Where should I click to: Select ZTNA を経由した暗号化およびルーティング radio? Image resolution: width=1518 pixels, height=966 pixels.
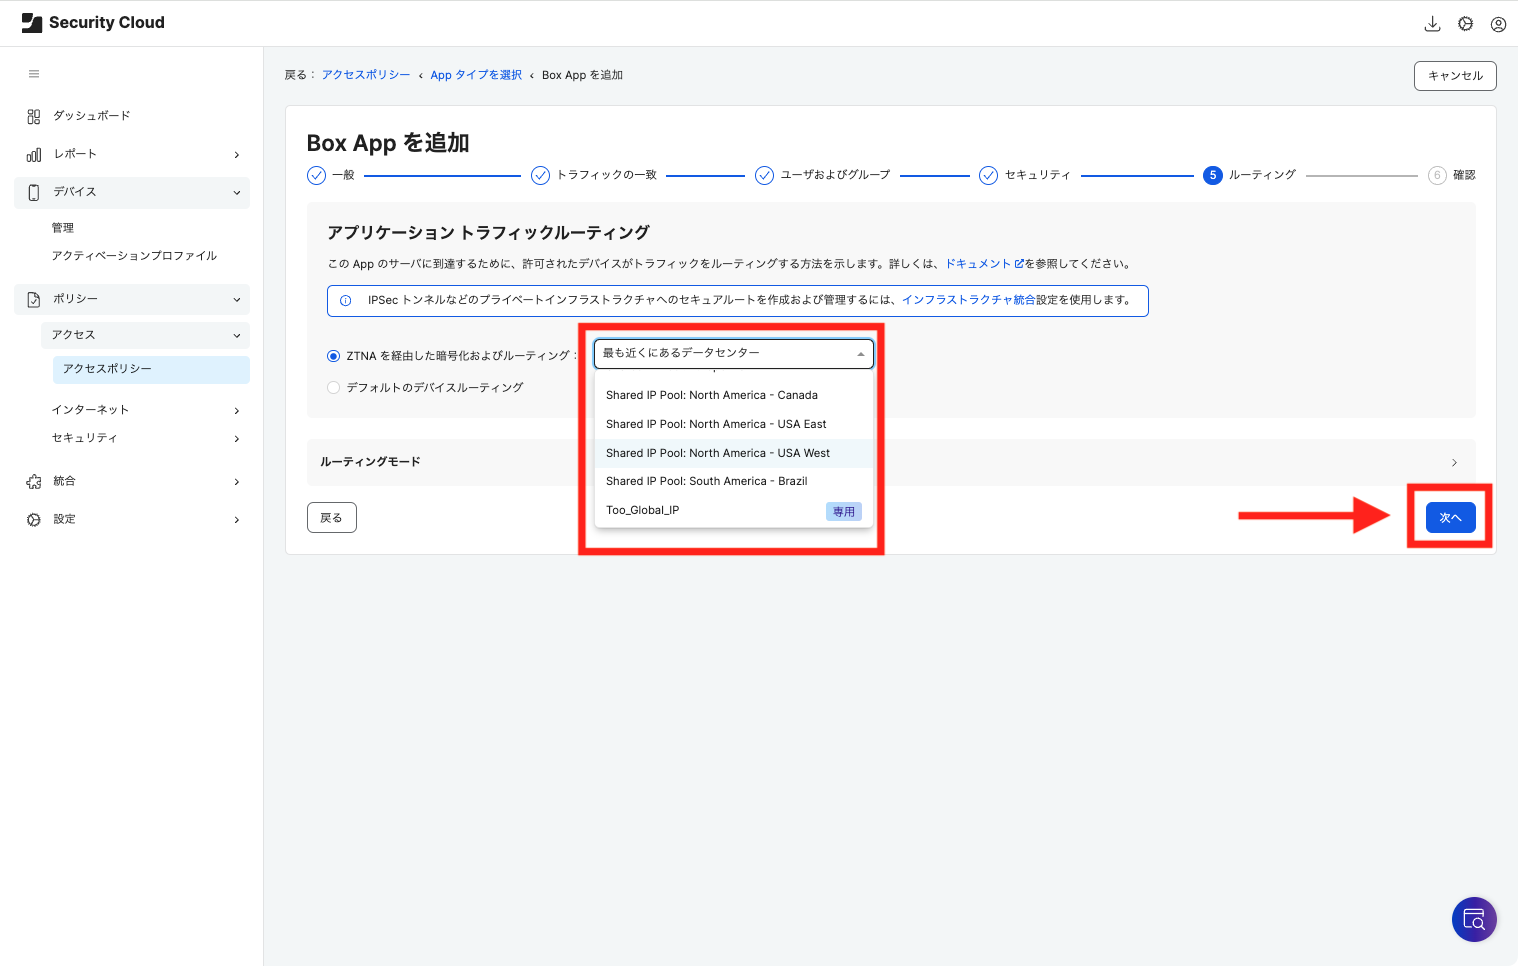coord(334,356)
